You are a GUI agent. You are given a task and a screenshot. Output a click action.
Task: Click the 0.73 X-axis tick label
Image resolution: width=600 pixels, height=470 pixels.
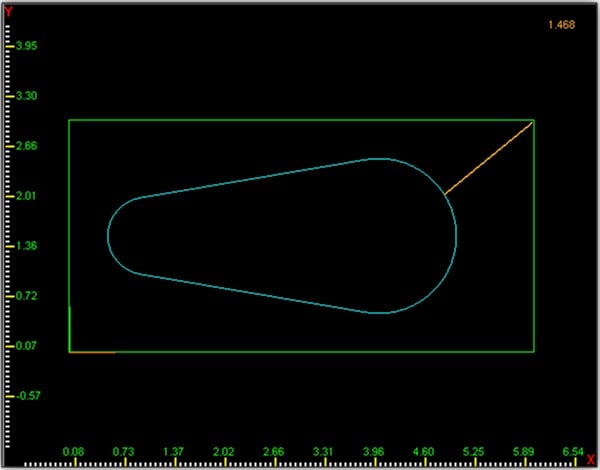tap(123, 452)
